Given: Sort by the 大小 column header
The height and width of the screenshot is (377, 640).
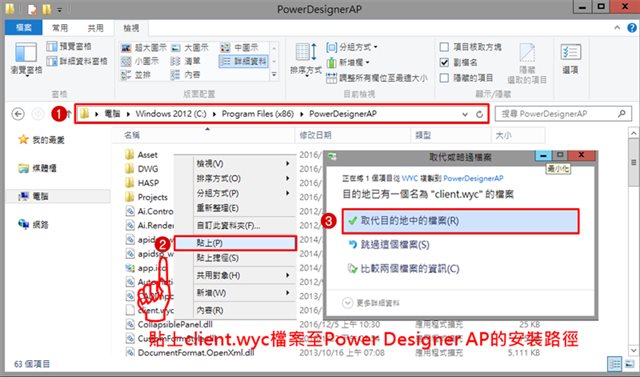Looking at the screenshot, I should point(518,135).
